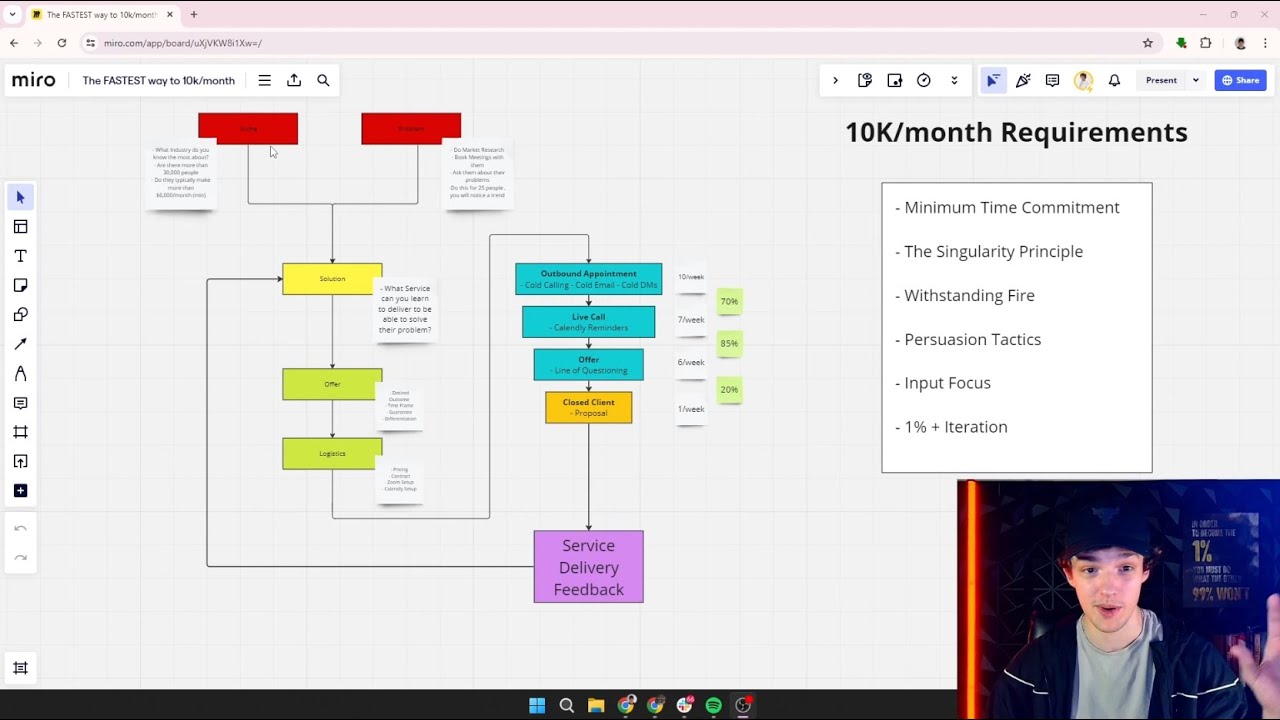Screen dimensions: 1280x720
Task: Open the Templates tool in left toolbar
Action: click(x=20, y=227)
